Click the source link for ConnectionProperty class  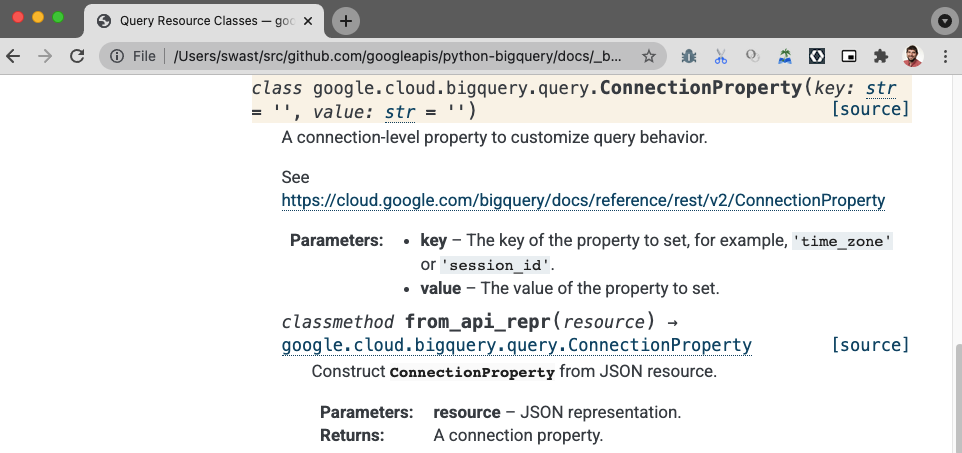[x=870, y=109]
